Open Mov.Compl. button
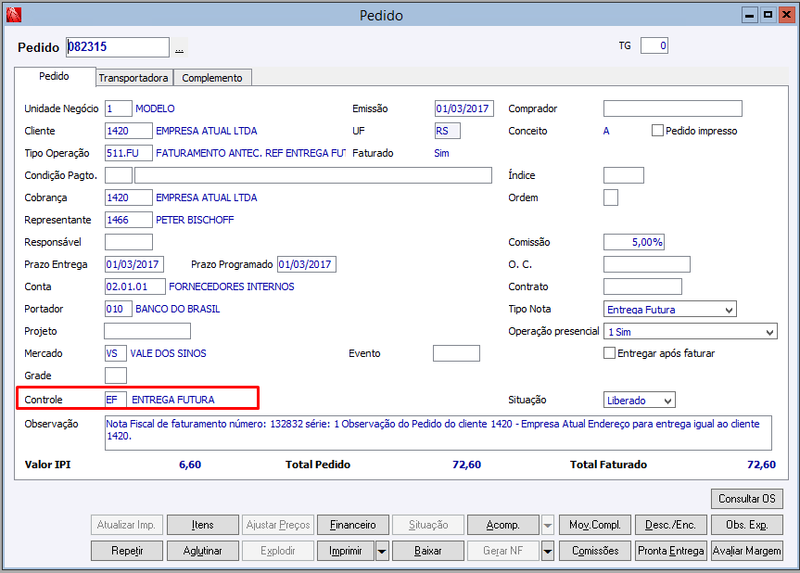 pyautogui.click(x=595, y=525)
